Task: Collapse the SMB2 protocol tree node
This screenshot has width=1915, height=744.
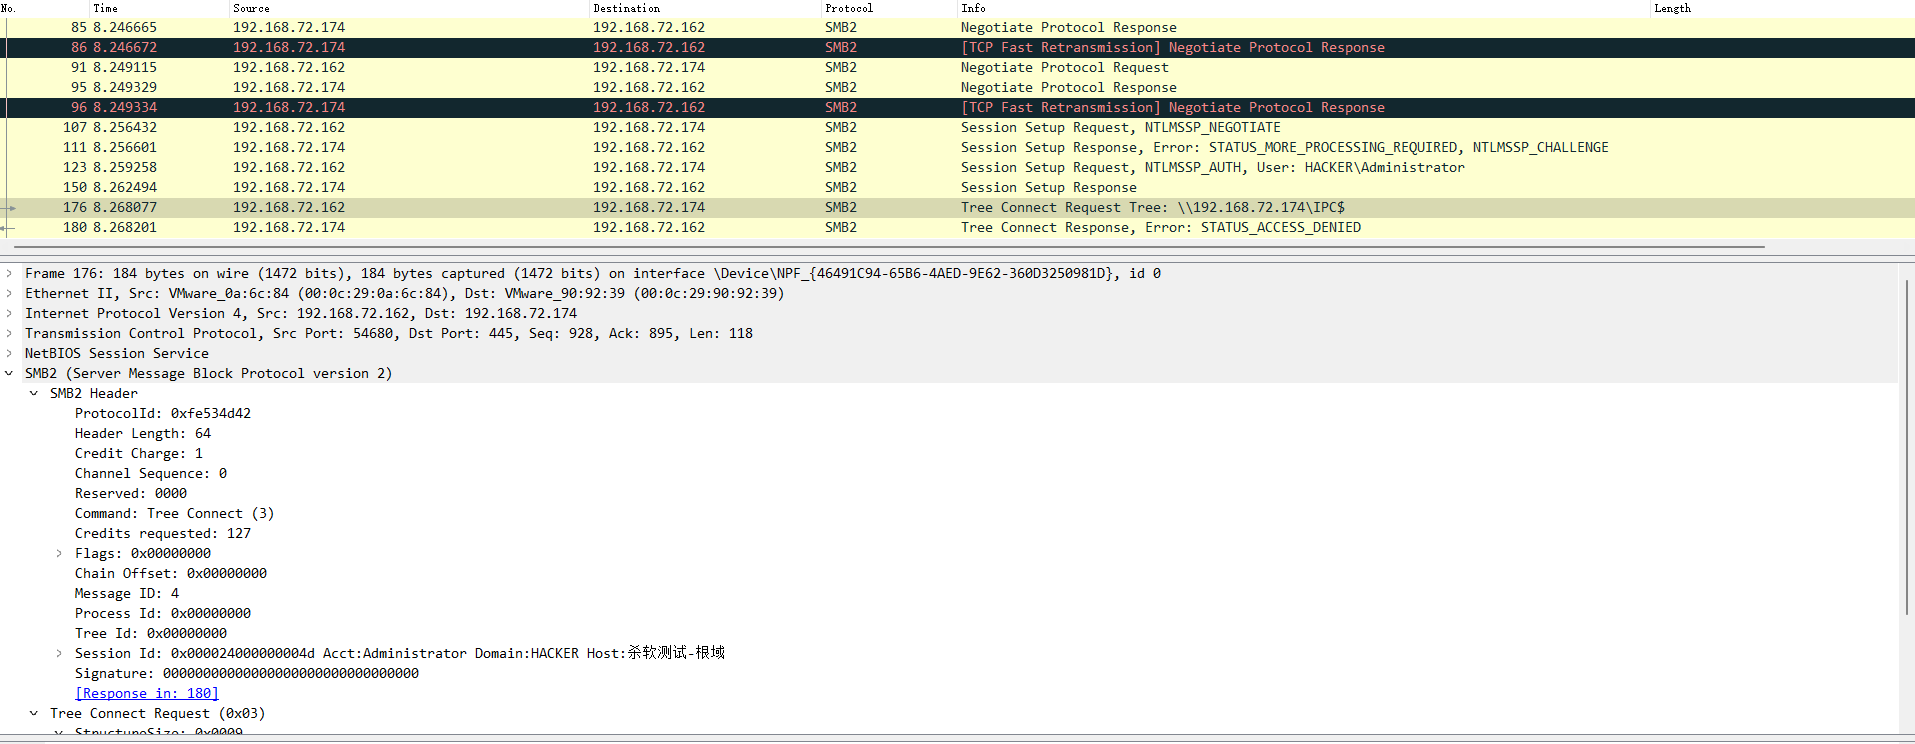Action: click(x=9, y=373)
